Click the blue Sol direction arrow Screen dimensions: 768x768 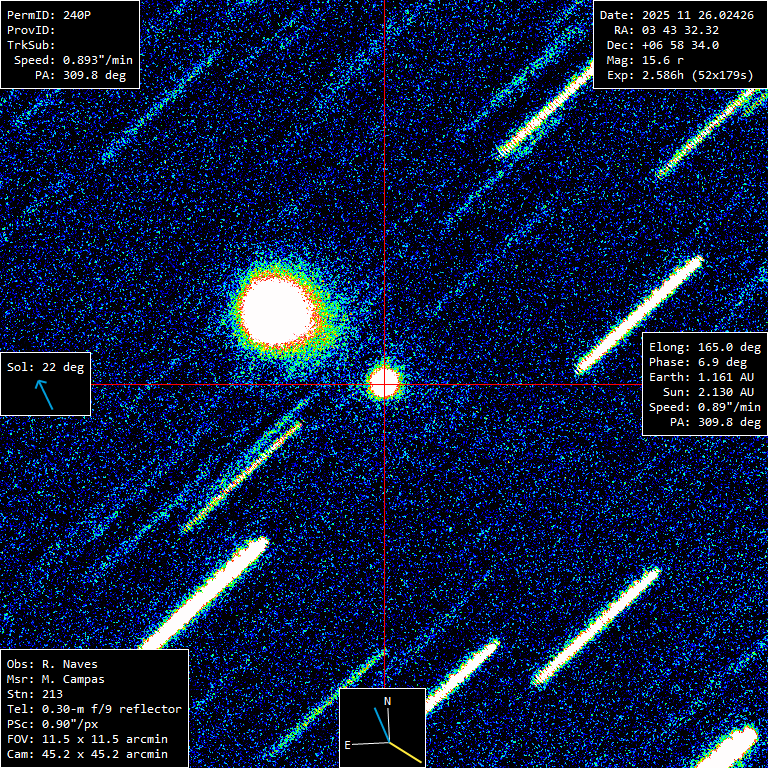[45, 395]
